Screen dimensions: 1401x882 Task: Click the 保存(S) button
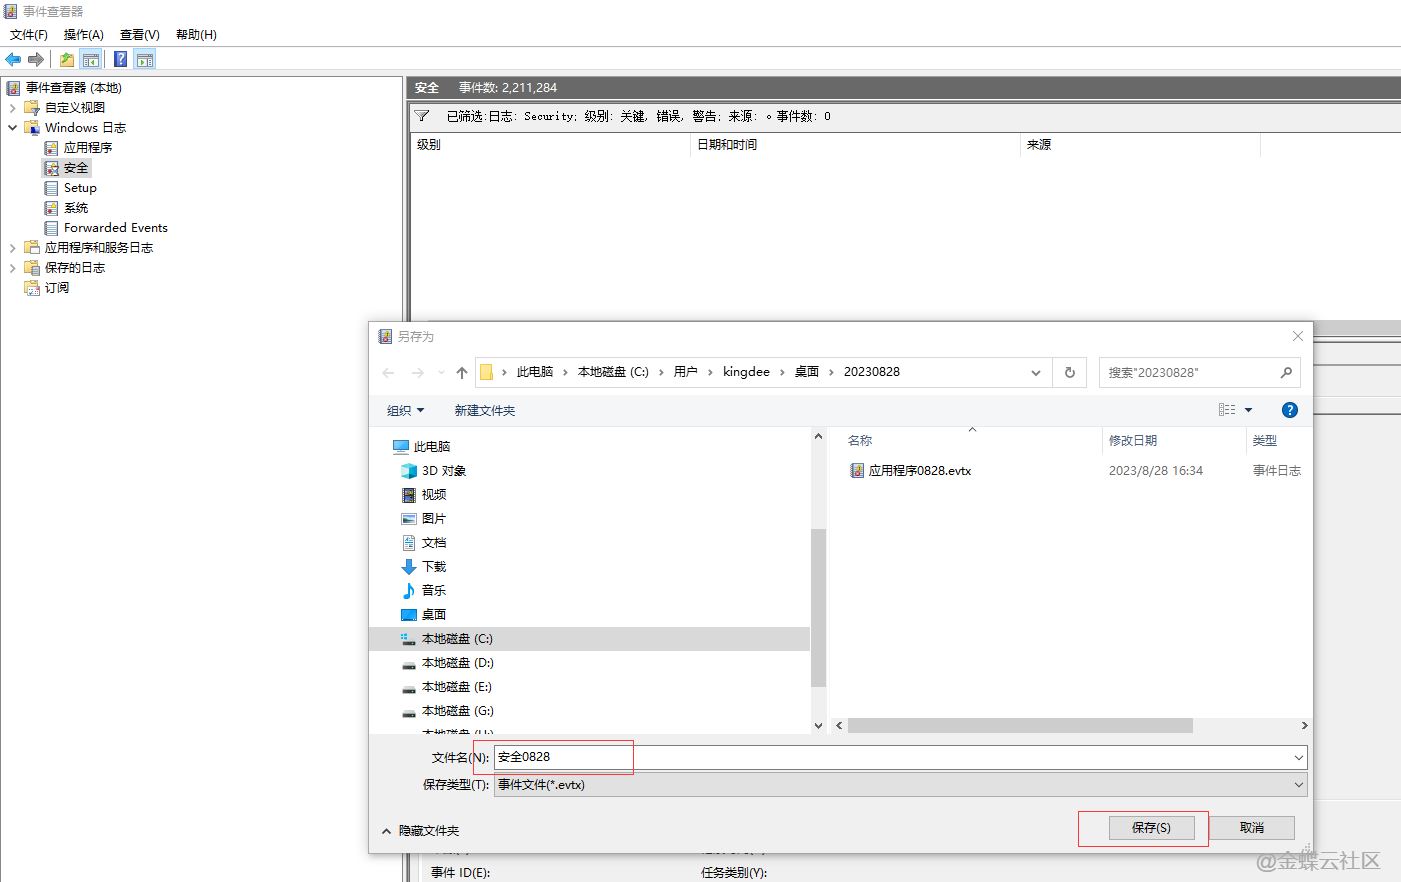click(x=1150, y=828)
